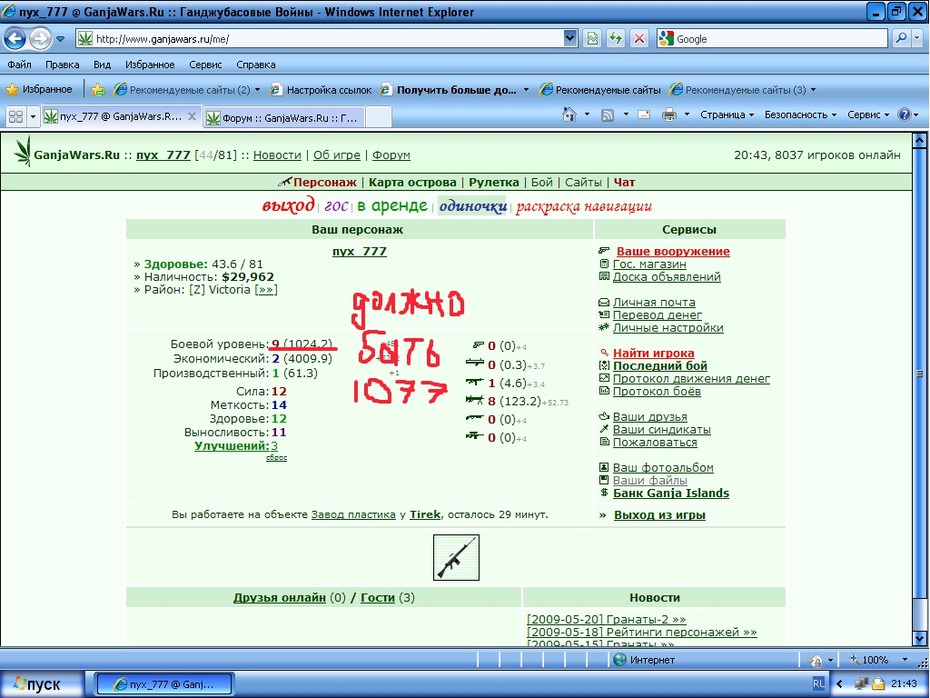Open the Справка menu
The image size is (930, 698).
coord(256,65)
